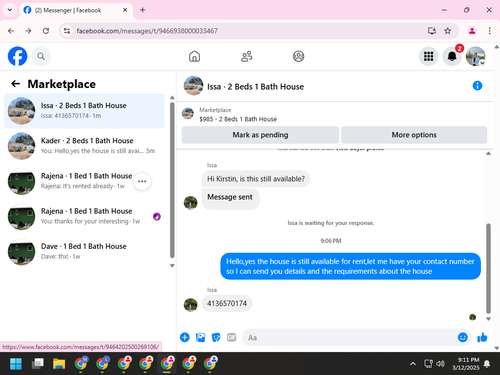Open Task View on the taskbar
Screen dimensions: 500x375
pyautogui.click(x=37, y=364)
